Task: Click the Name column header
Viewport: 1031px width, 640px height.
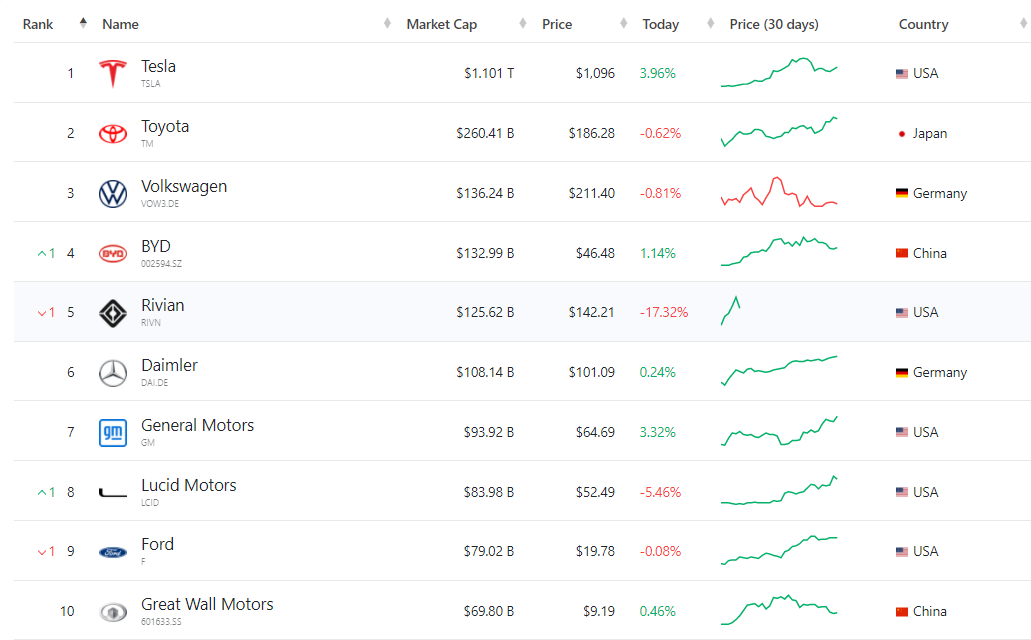Action: click(120, 24)
